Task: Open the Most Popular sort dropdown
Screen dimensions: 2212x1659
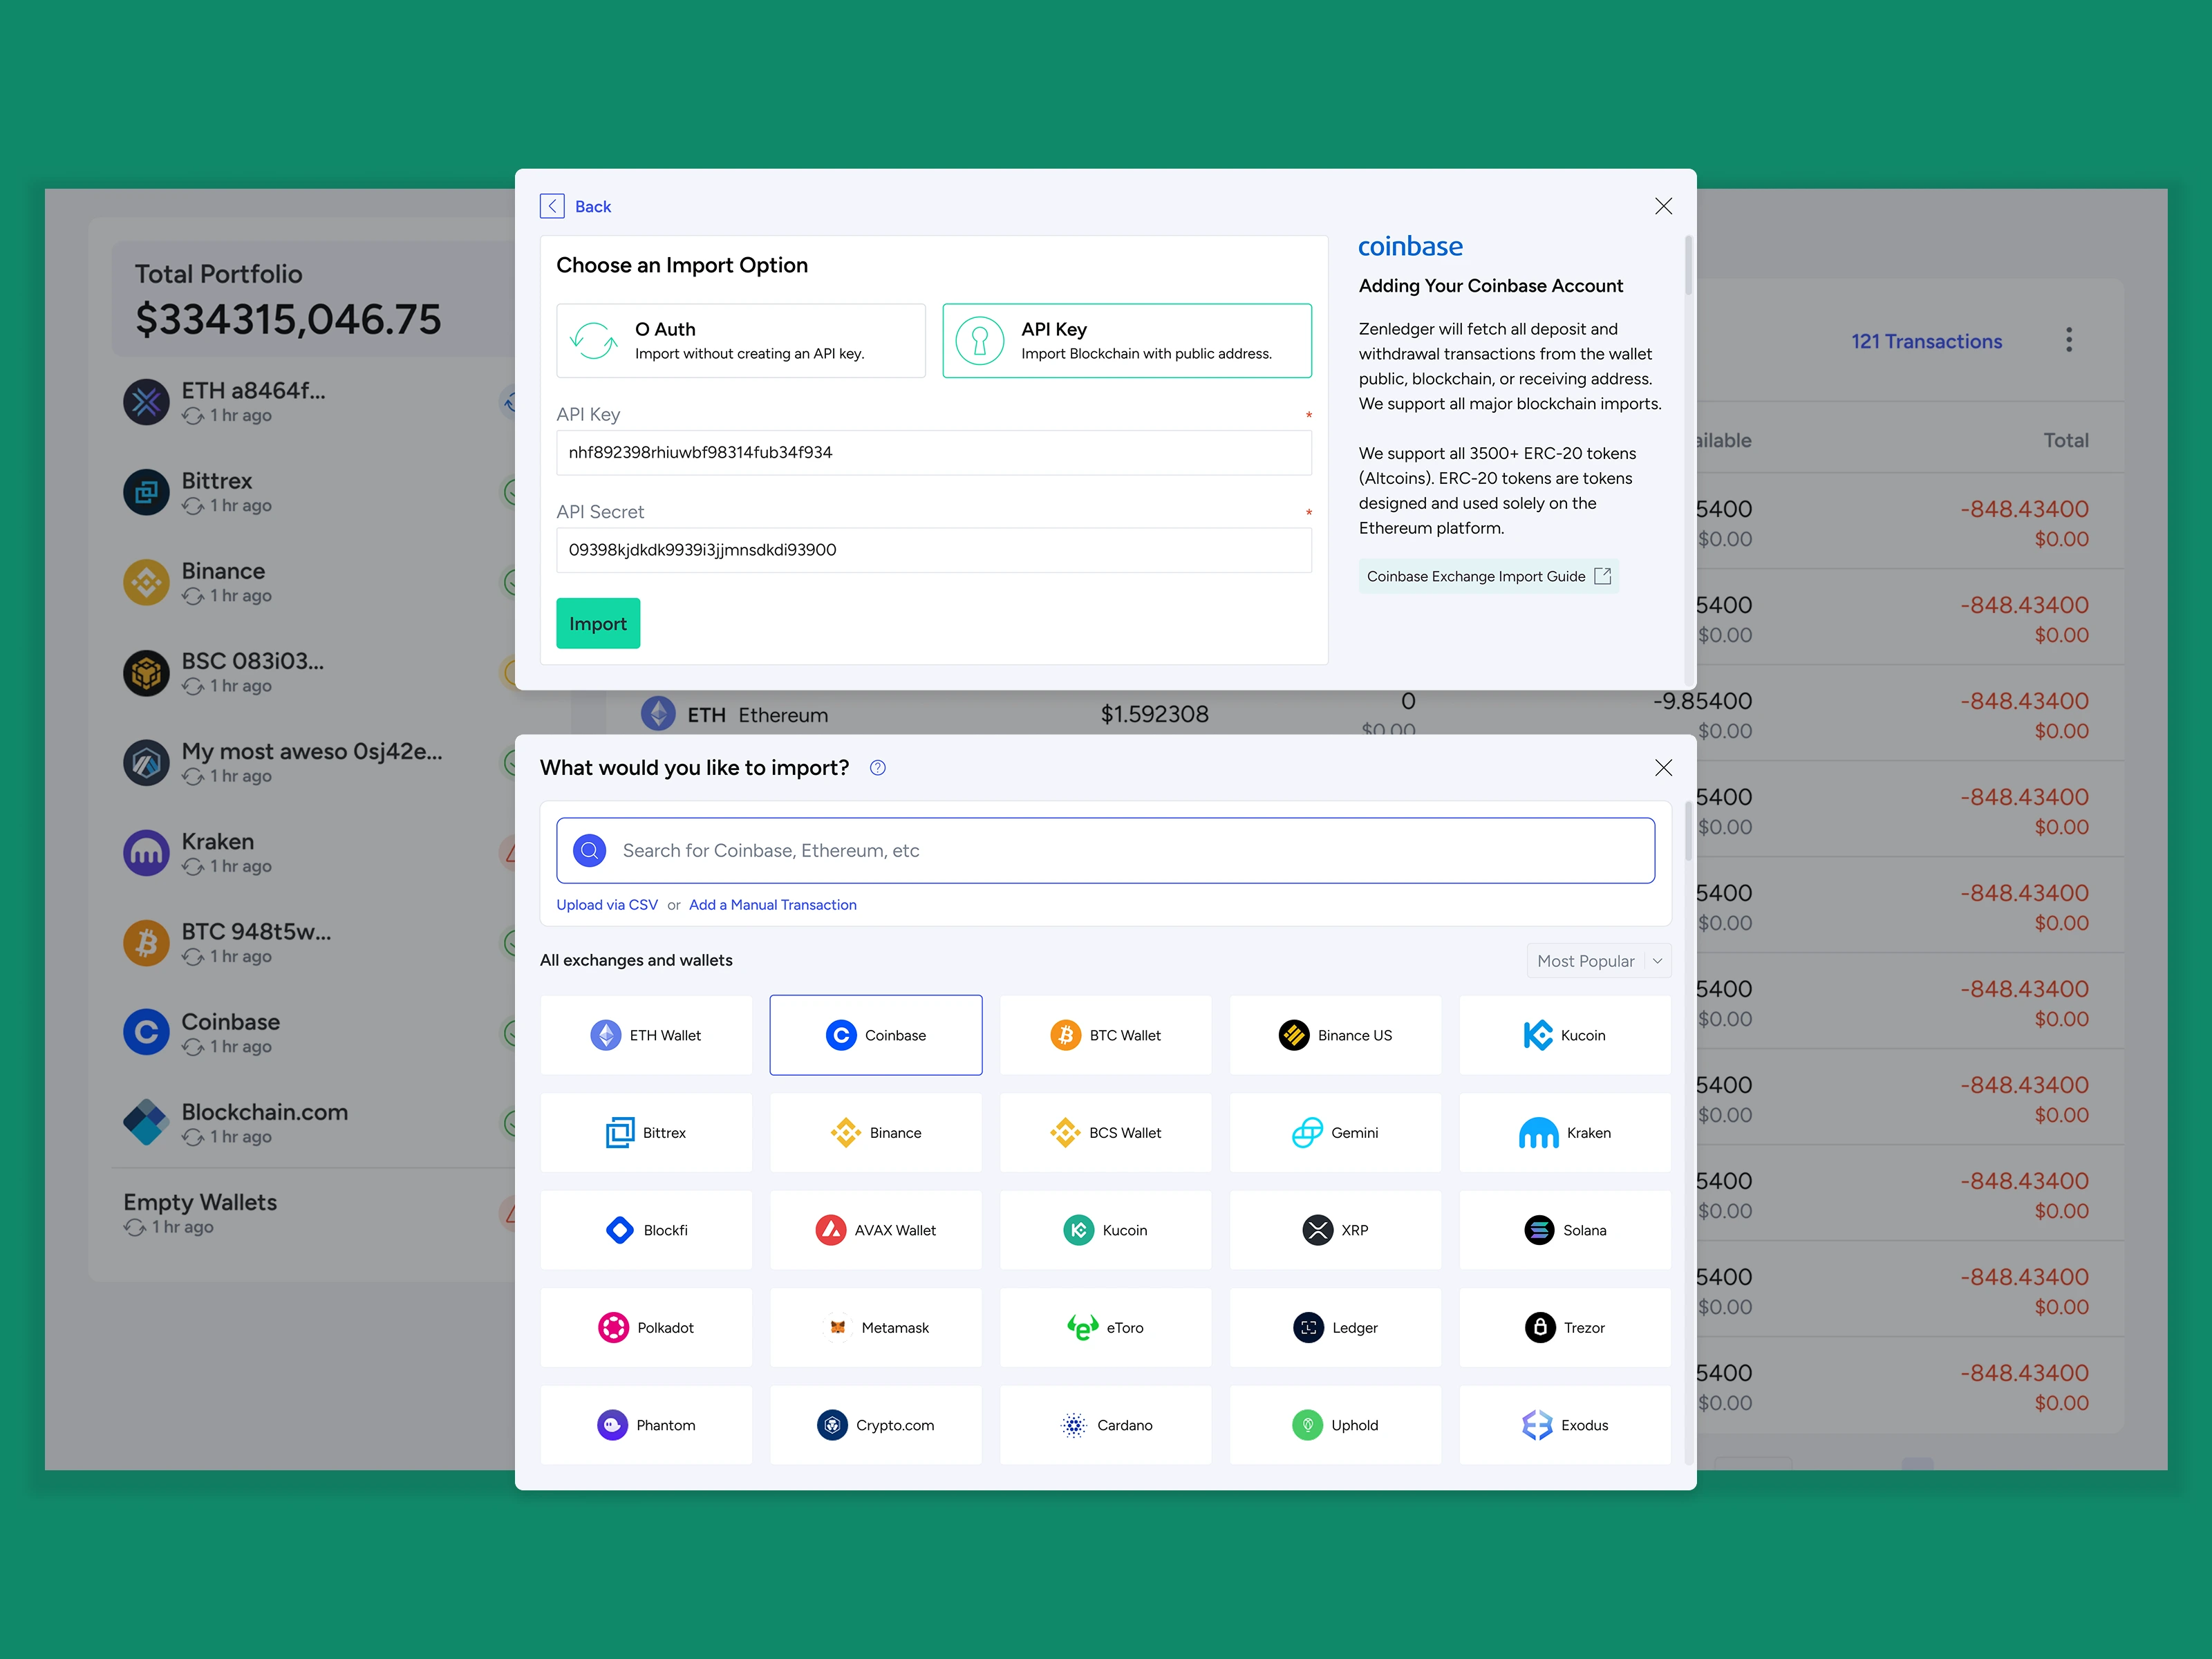Action: click(x=1585, y=960)
